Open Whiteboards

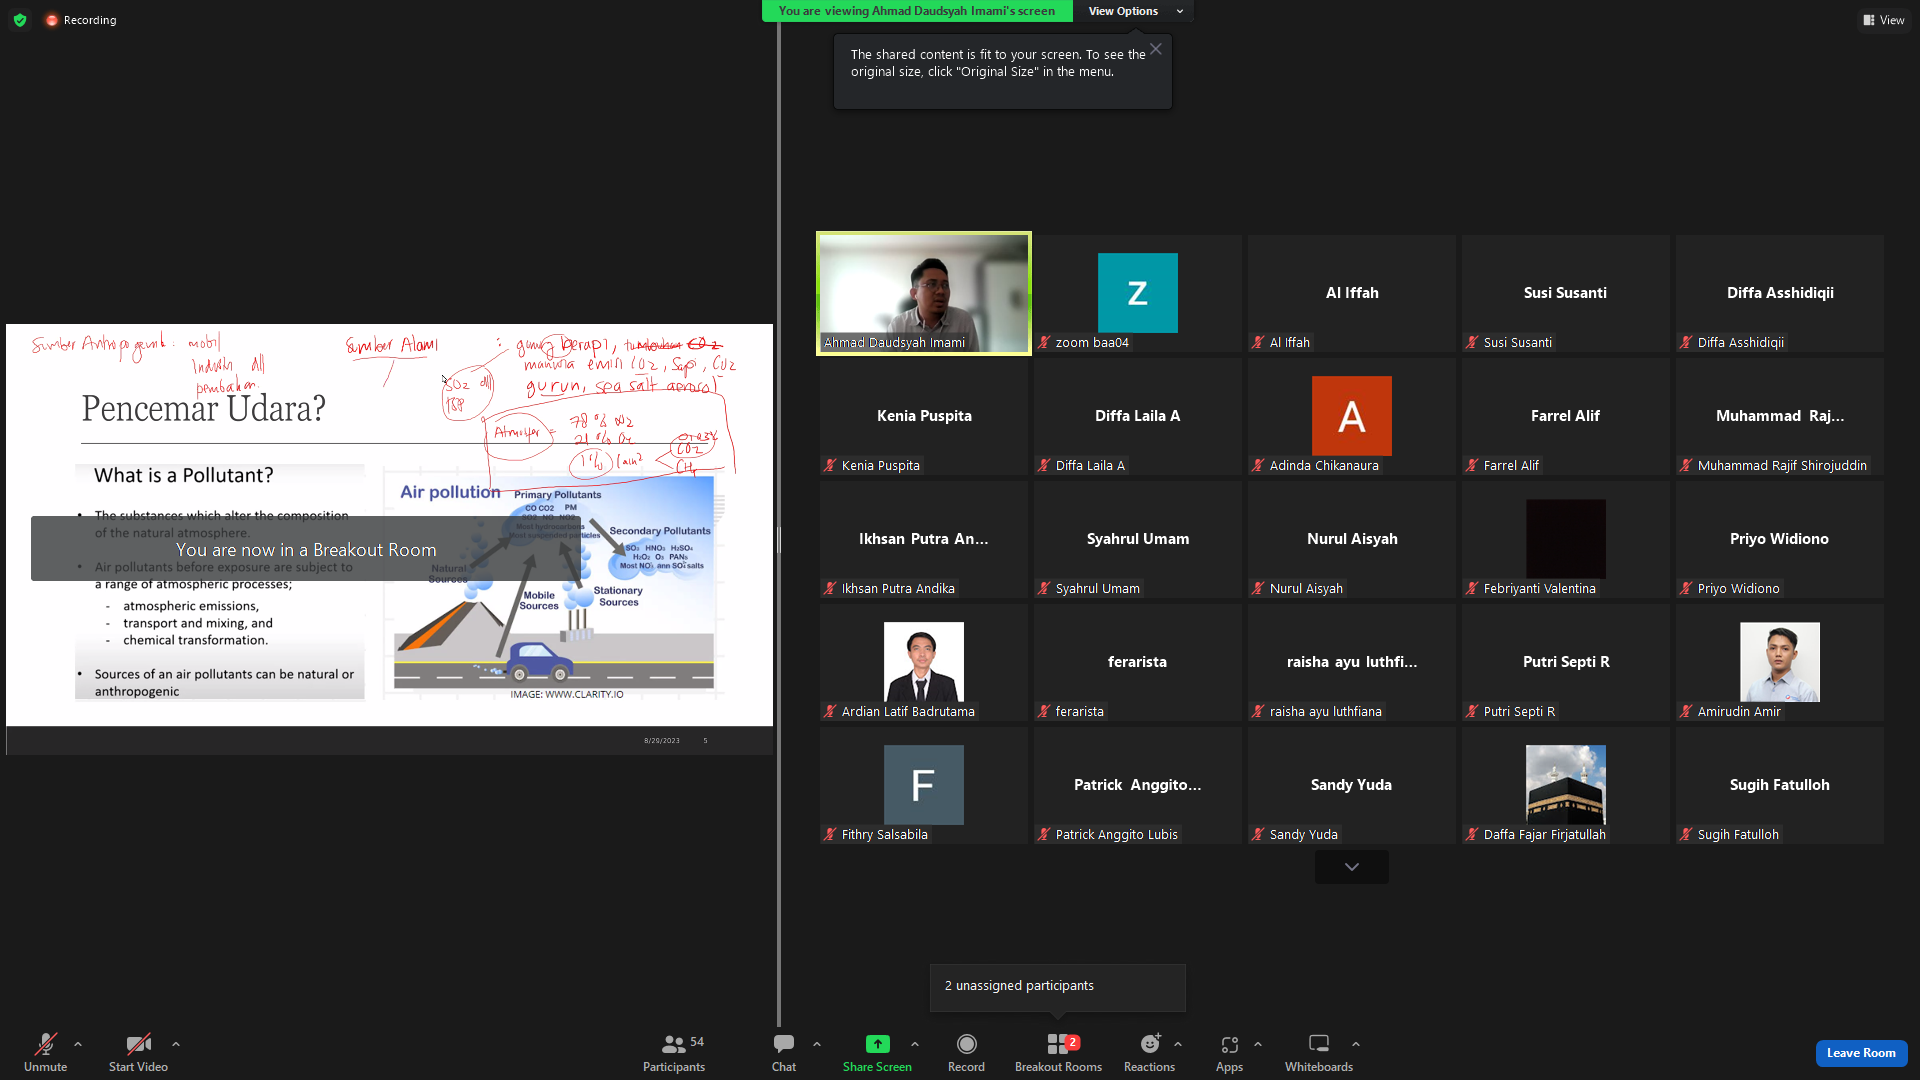pos(1319,1052)
